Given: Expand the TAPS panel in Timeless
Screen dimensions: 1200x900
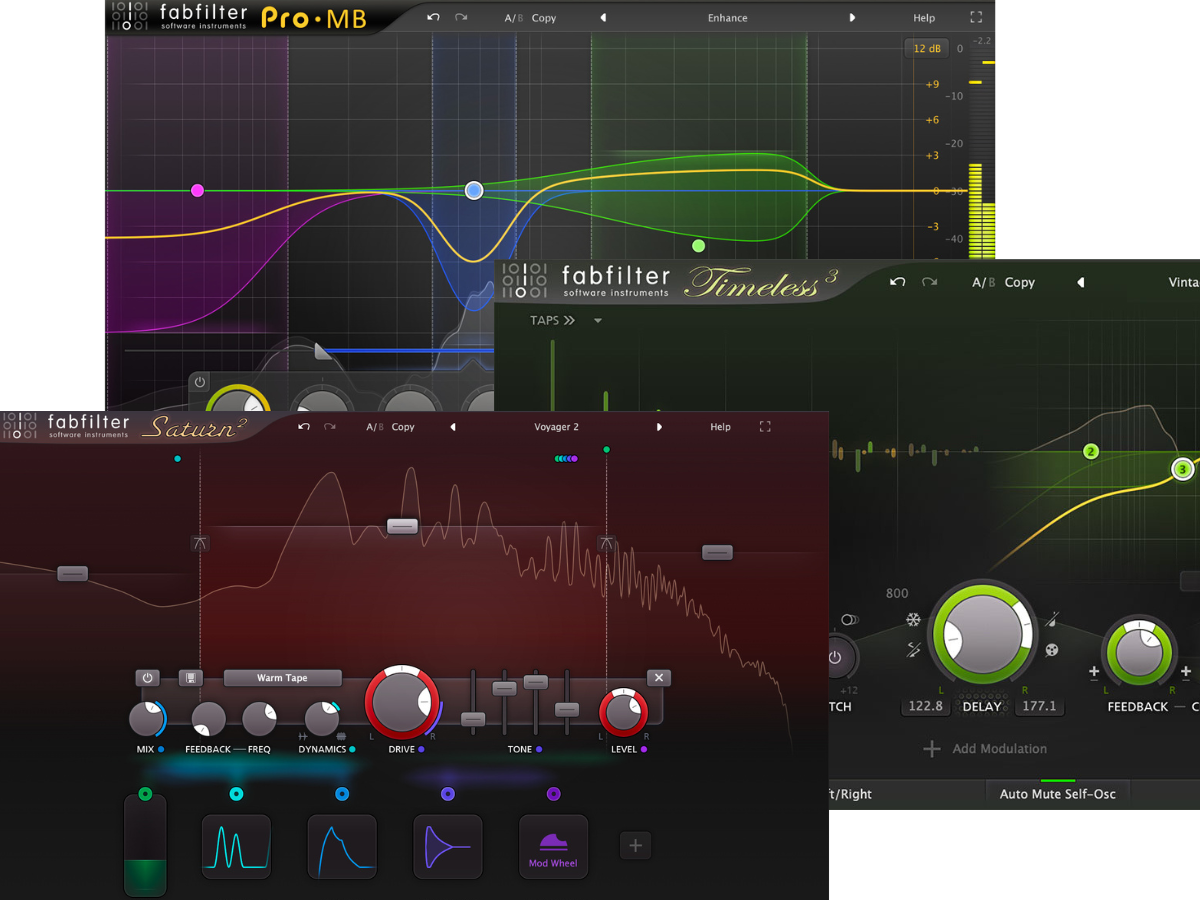Looking at the screenshot, I should pos(553,320).
